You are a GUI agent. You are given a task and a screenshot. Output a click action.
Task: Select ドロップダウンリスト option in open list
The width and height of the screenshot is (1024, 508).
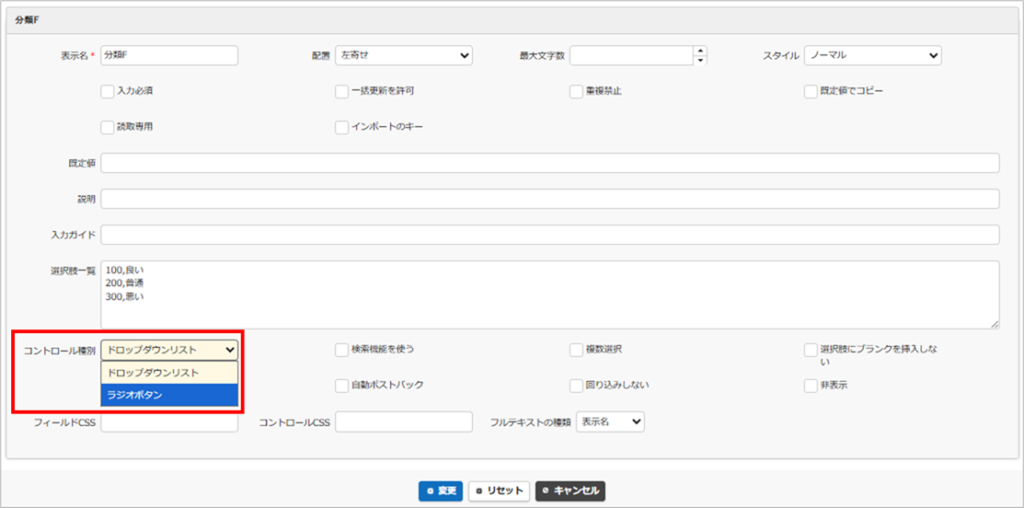click(169, 372)
